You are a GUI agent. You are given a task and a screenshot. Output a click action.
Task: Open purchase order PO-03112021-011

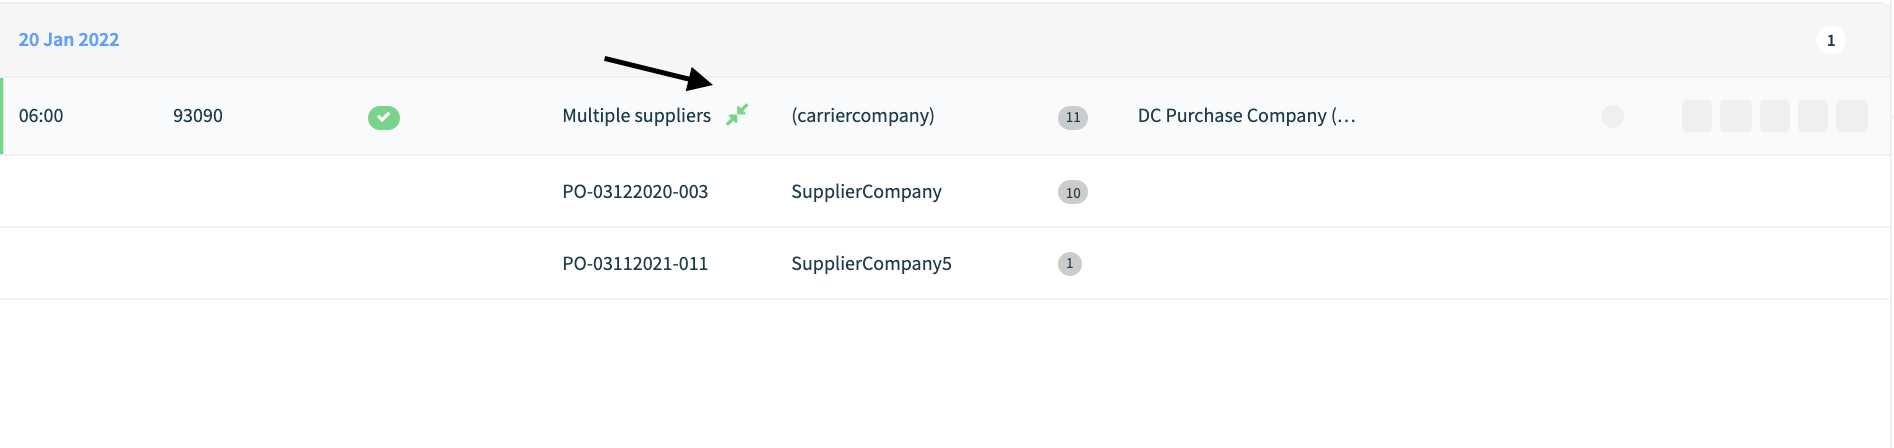click(x=635, y=264)
